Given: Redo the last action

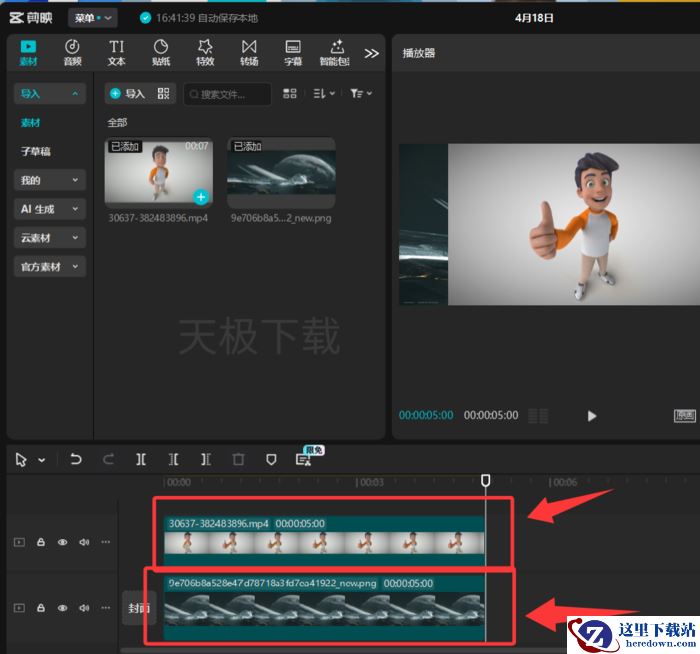Looking at the screenshot, I should tap(108, 459).
